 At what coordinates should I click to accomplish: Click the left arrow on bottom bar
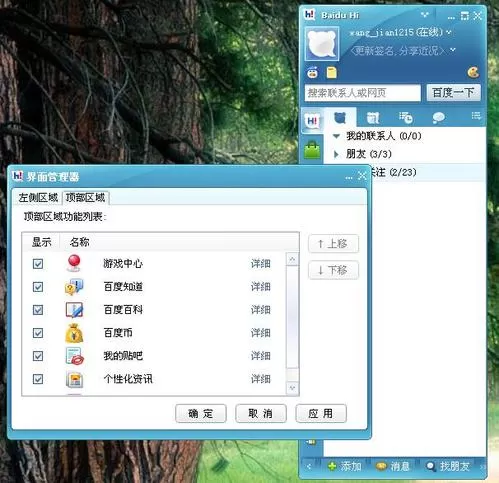click(309, 467)
